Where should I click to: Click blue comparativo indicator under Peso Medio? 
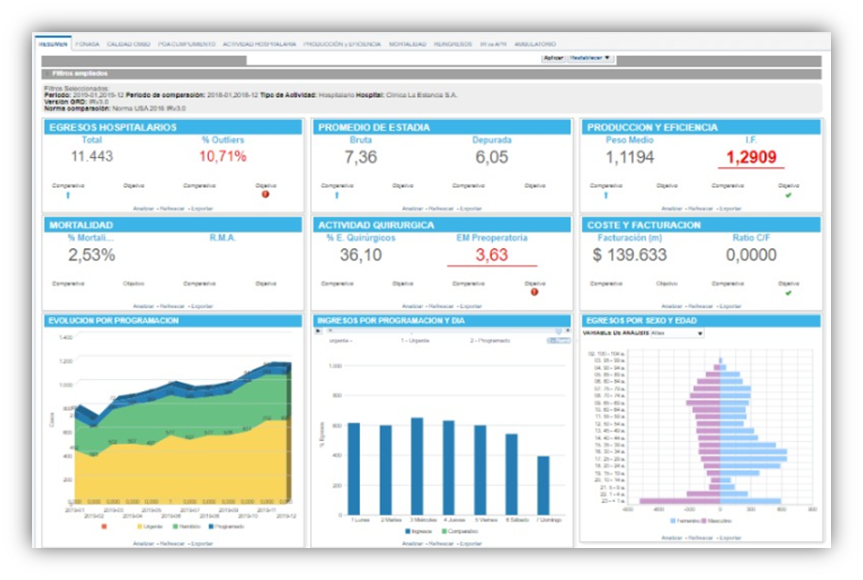[606, 194]
